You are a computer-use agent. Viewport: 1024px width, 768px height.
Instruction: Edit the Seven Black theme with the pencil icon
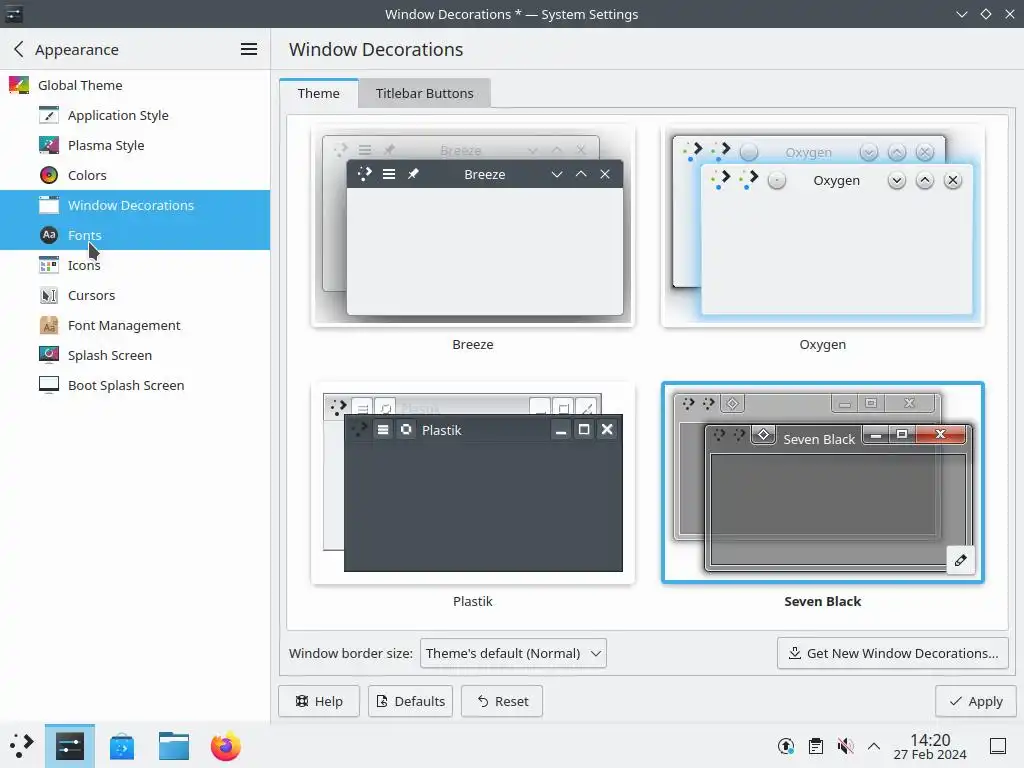(961, 560)
